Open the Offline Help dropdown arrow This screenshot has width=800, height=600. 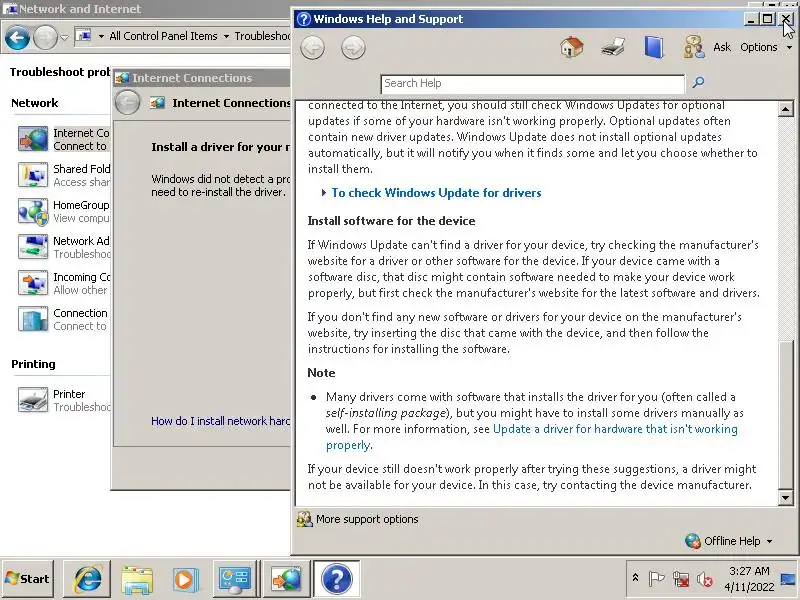769,541
